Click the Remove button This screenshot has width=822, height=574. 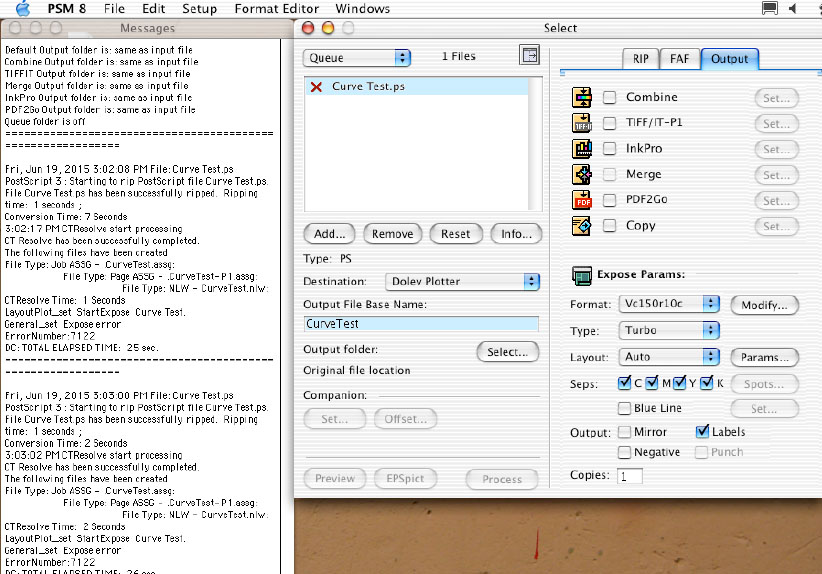point(393,234)
